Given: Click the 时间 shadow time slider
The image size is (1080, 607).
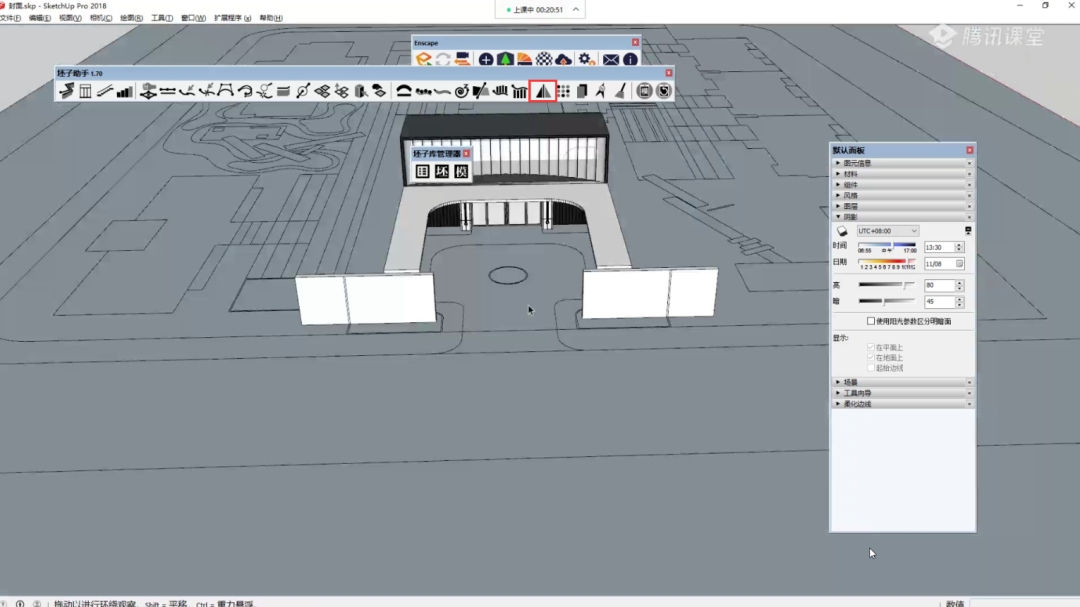Looking at the screenshot, I should coord(887,247).
